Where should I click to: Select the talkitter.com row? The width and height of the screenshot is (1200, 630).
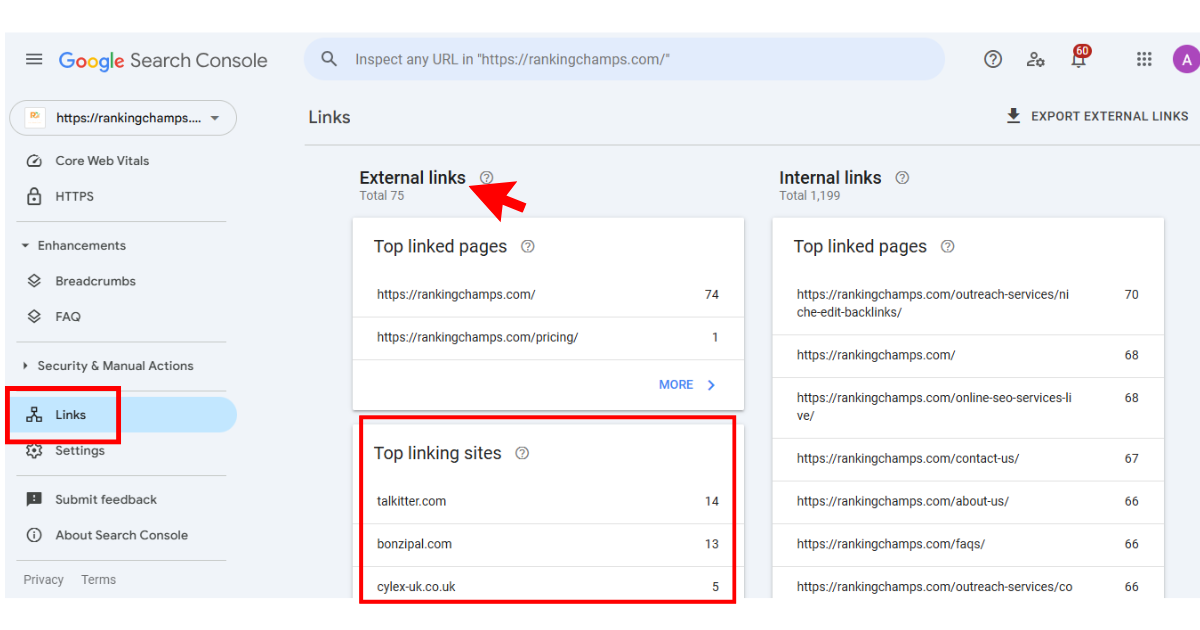[548, 502]
